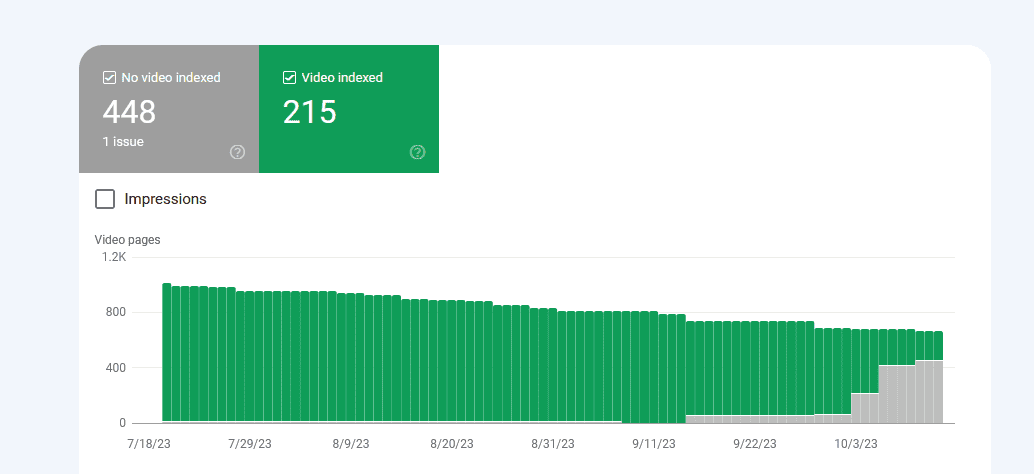Click the tallest green bar above 7/18/23
The image size is (1034, 474).
[x=167, y=350]
